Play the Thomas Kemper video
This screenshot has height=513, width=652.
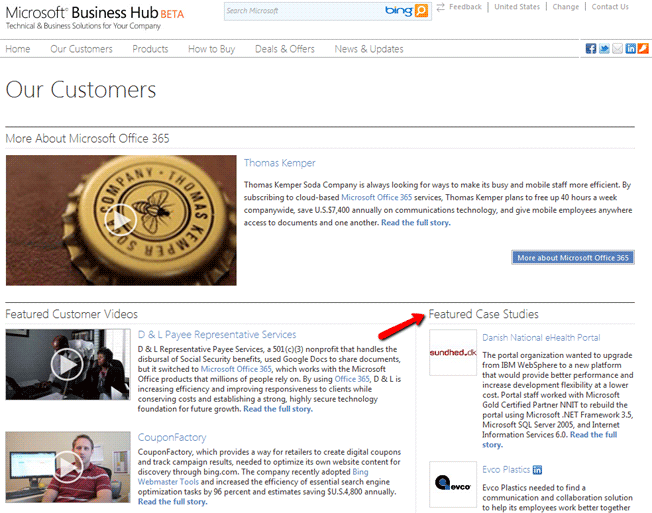(121, 220)
